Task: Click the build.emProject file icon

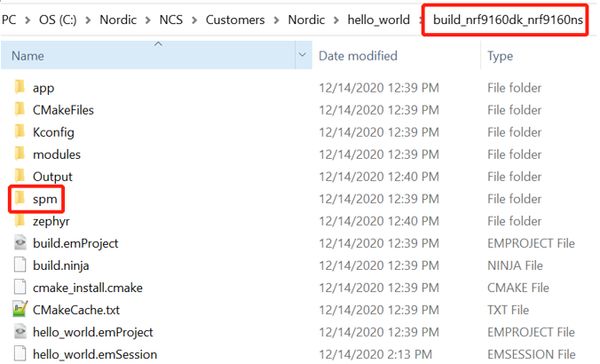Action: pos(20,243)
